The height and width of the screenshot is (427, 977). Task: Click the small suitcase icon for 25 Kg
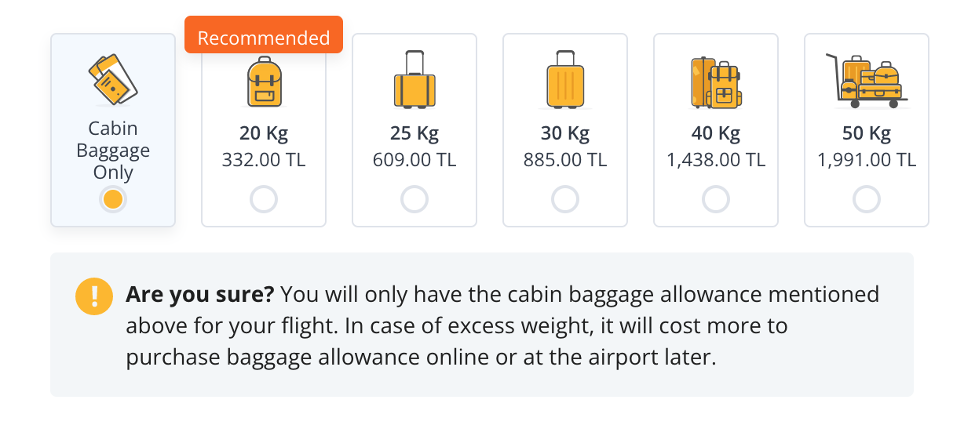[414, 81]
